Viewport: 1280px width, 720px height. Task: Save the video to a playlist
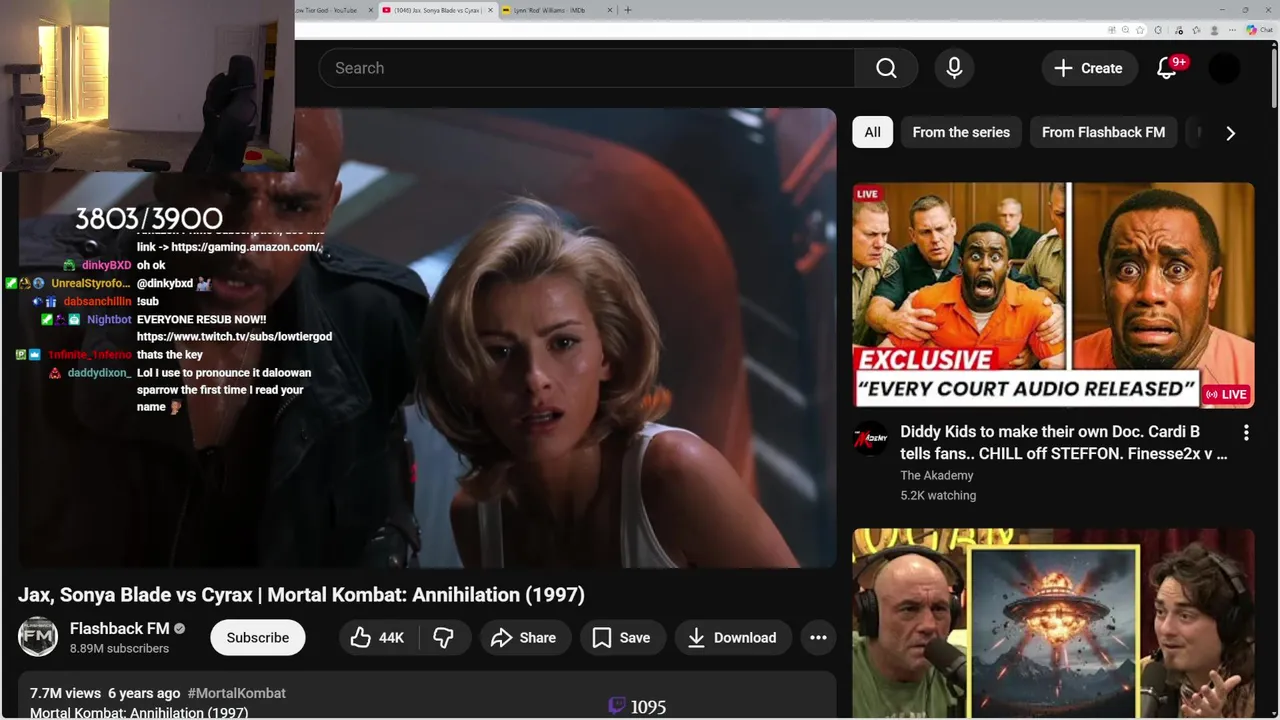coord(622,637)
